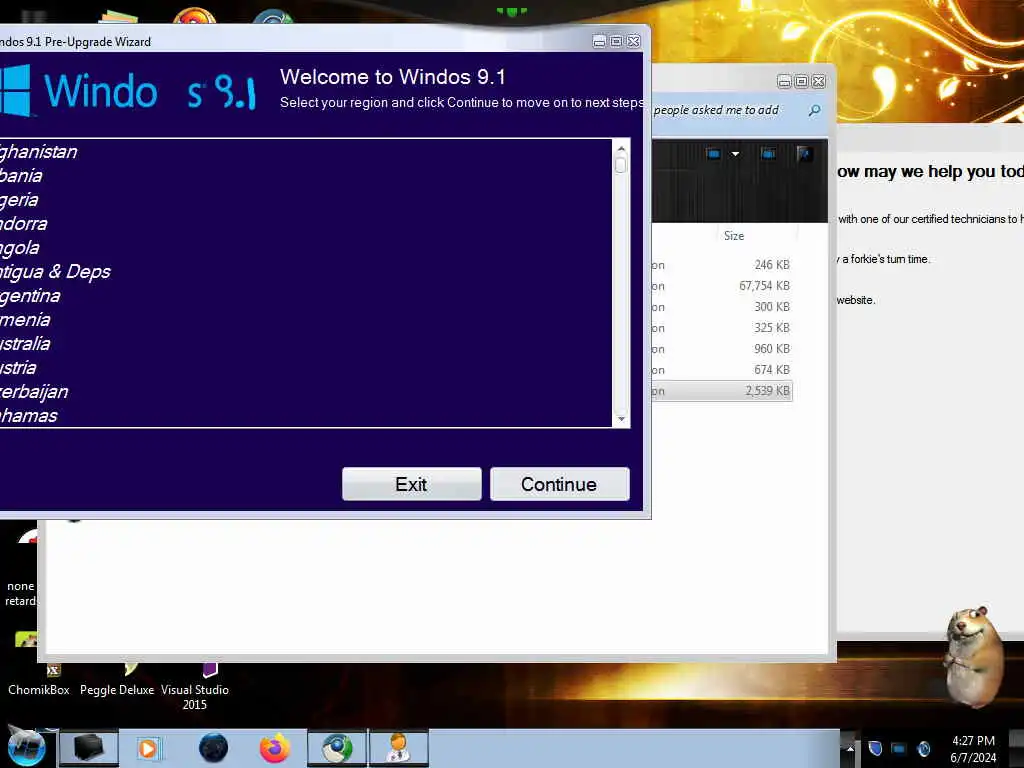Open Windows Media Player from taskbar
The height and width of the screenshot is (768, 1024).
tap(148, 748)
